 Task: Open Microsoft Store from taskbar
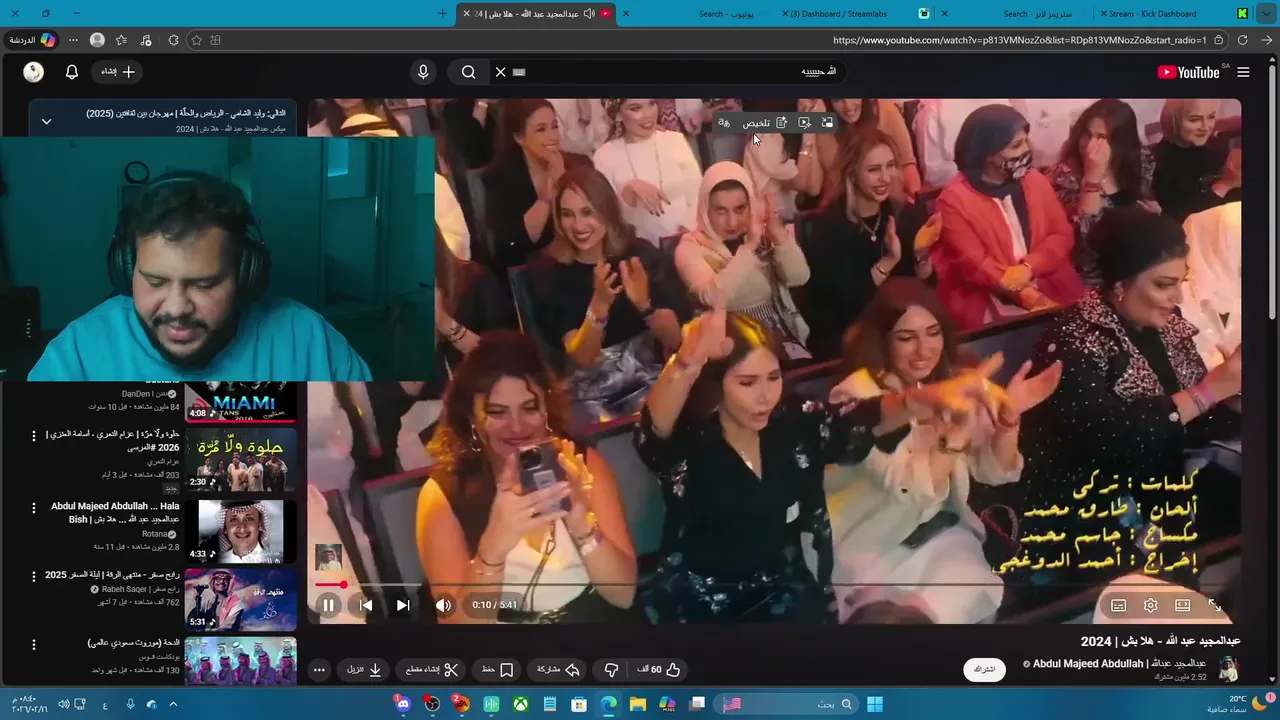579,704
